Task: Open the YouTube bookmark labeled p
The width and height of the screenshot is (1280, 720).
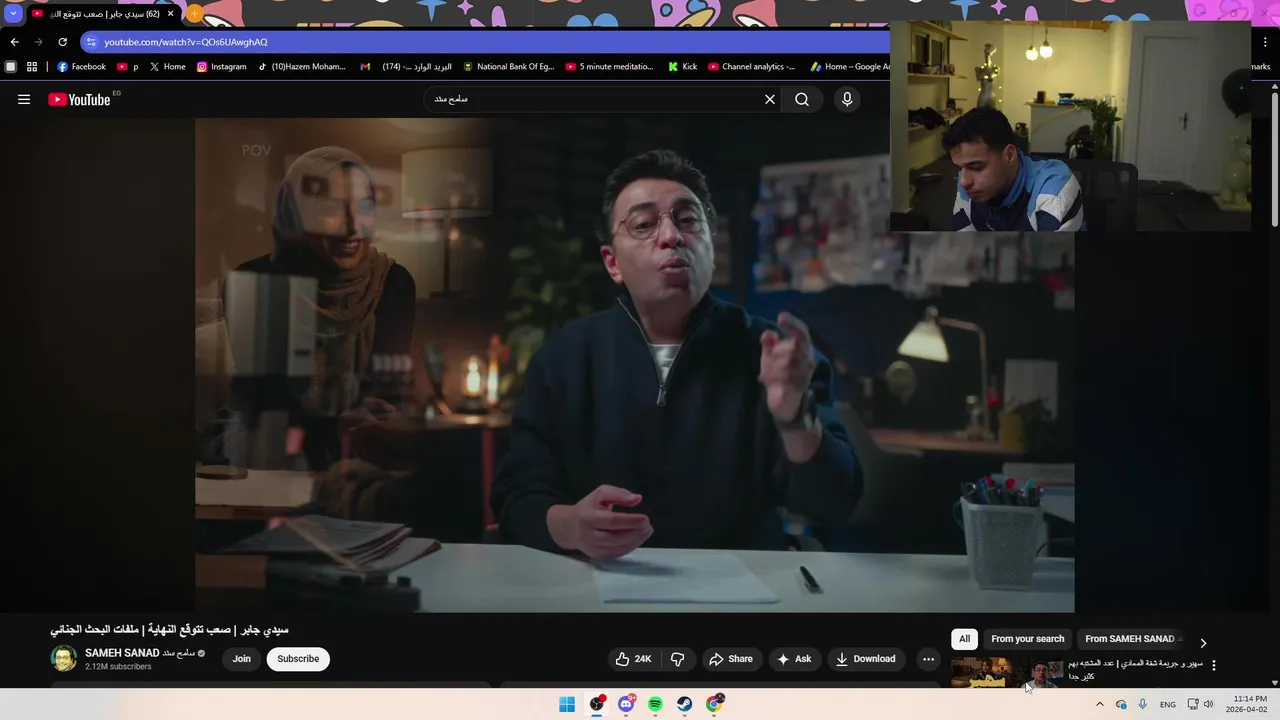Action: click(128, 67)
